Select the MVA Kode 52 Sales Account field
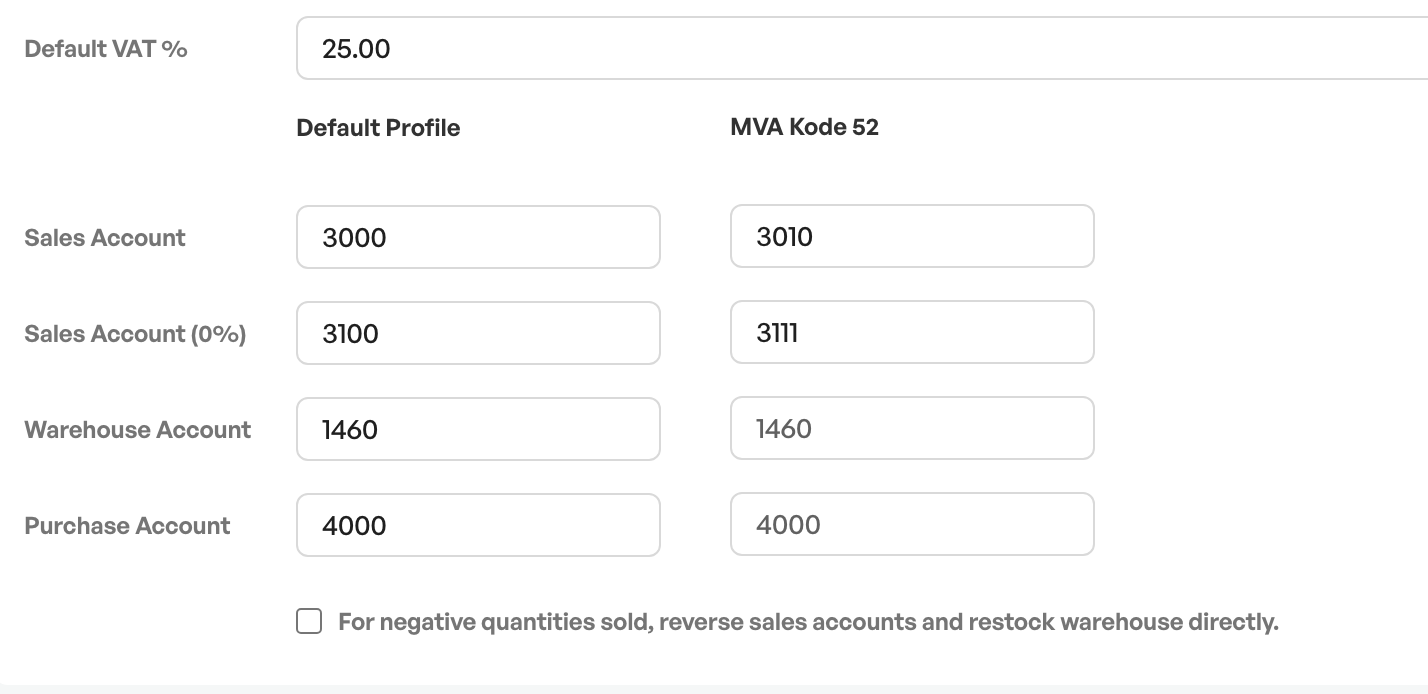The height and width of the screenshot is (694, 1428). tap(912, 236)
